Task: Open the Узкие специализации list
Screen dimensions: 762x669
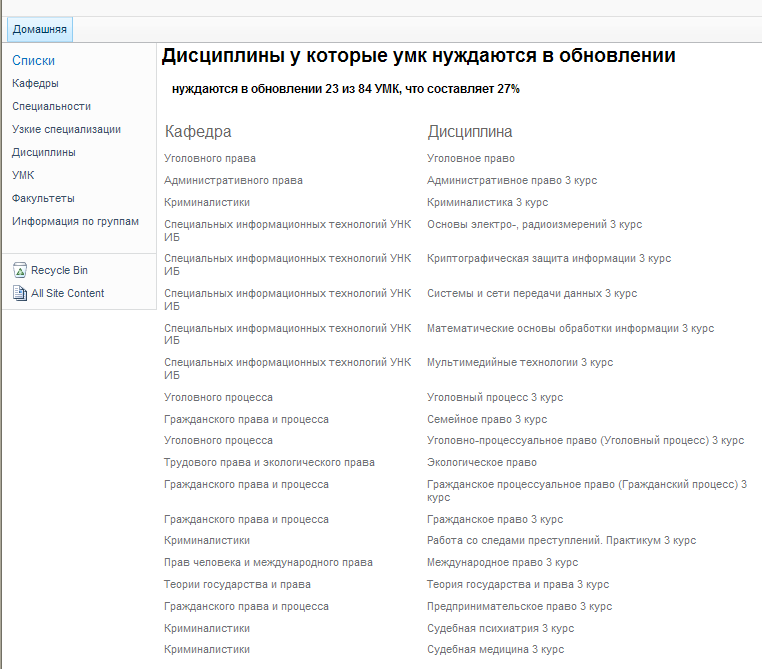Action: (x=67, y=129)
